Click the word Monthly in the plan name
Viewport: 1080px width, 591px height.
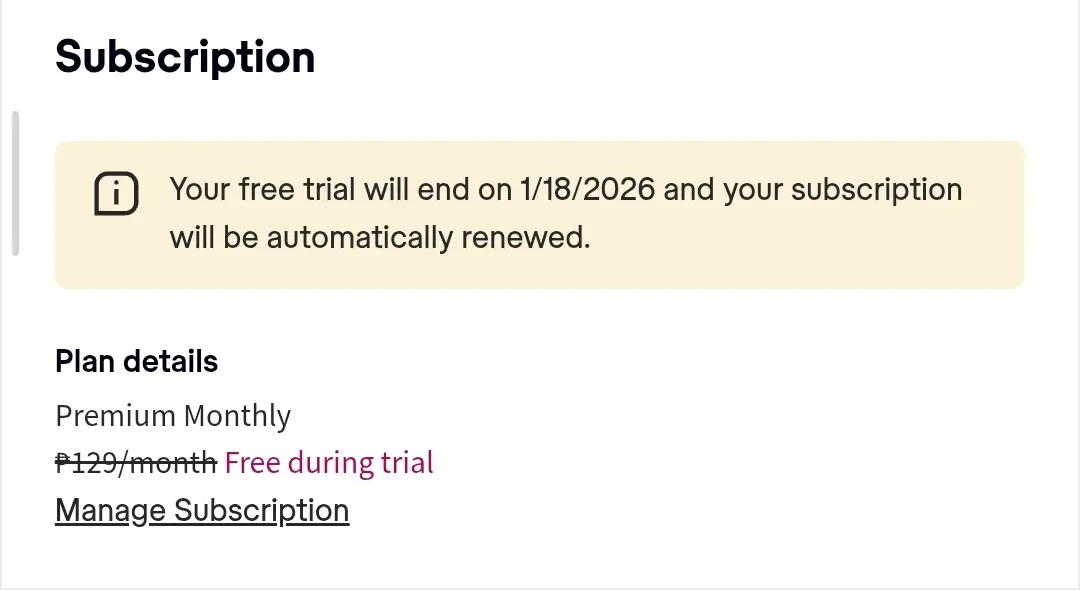point(237,416)
